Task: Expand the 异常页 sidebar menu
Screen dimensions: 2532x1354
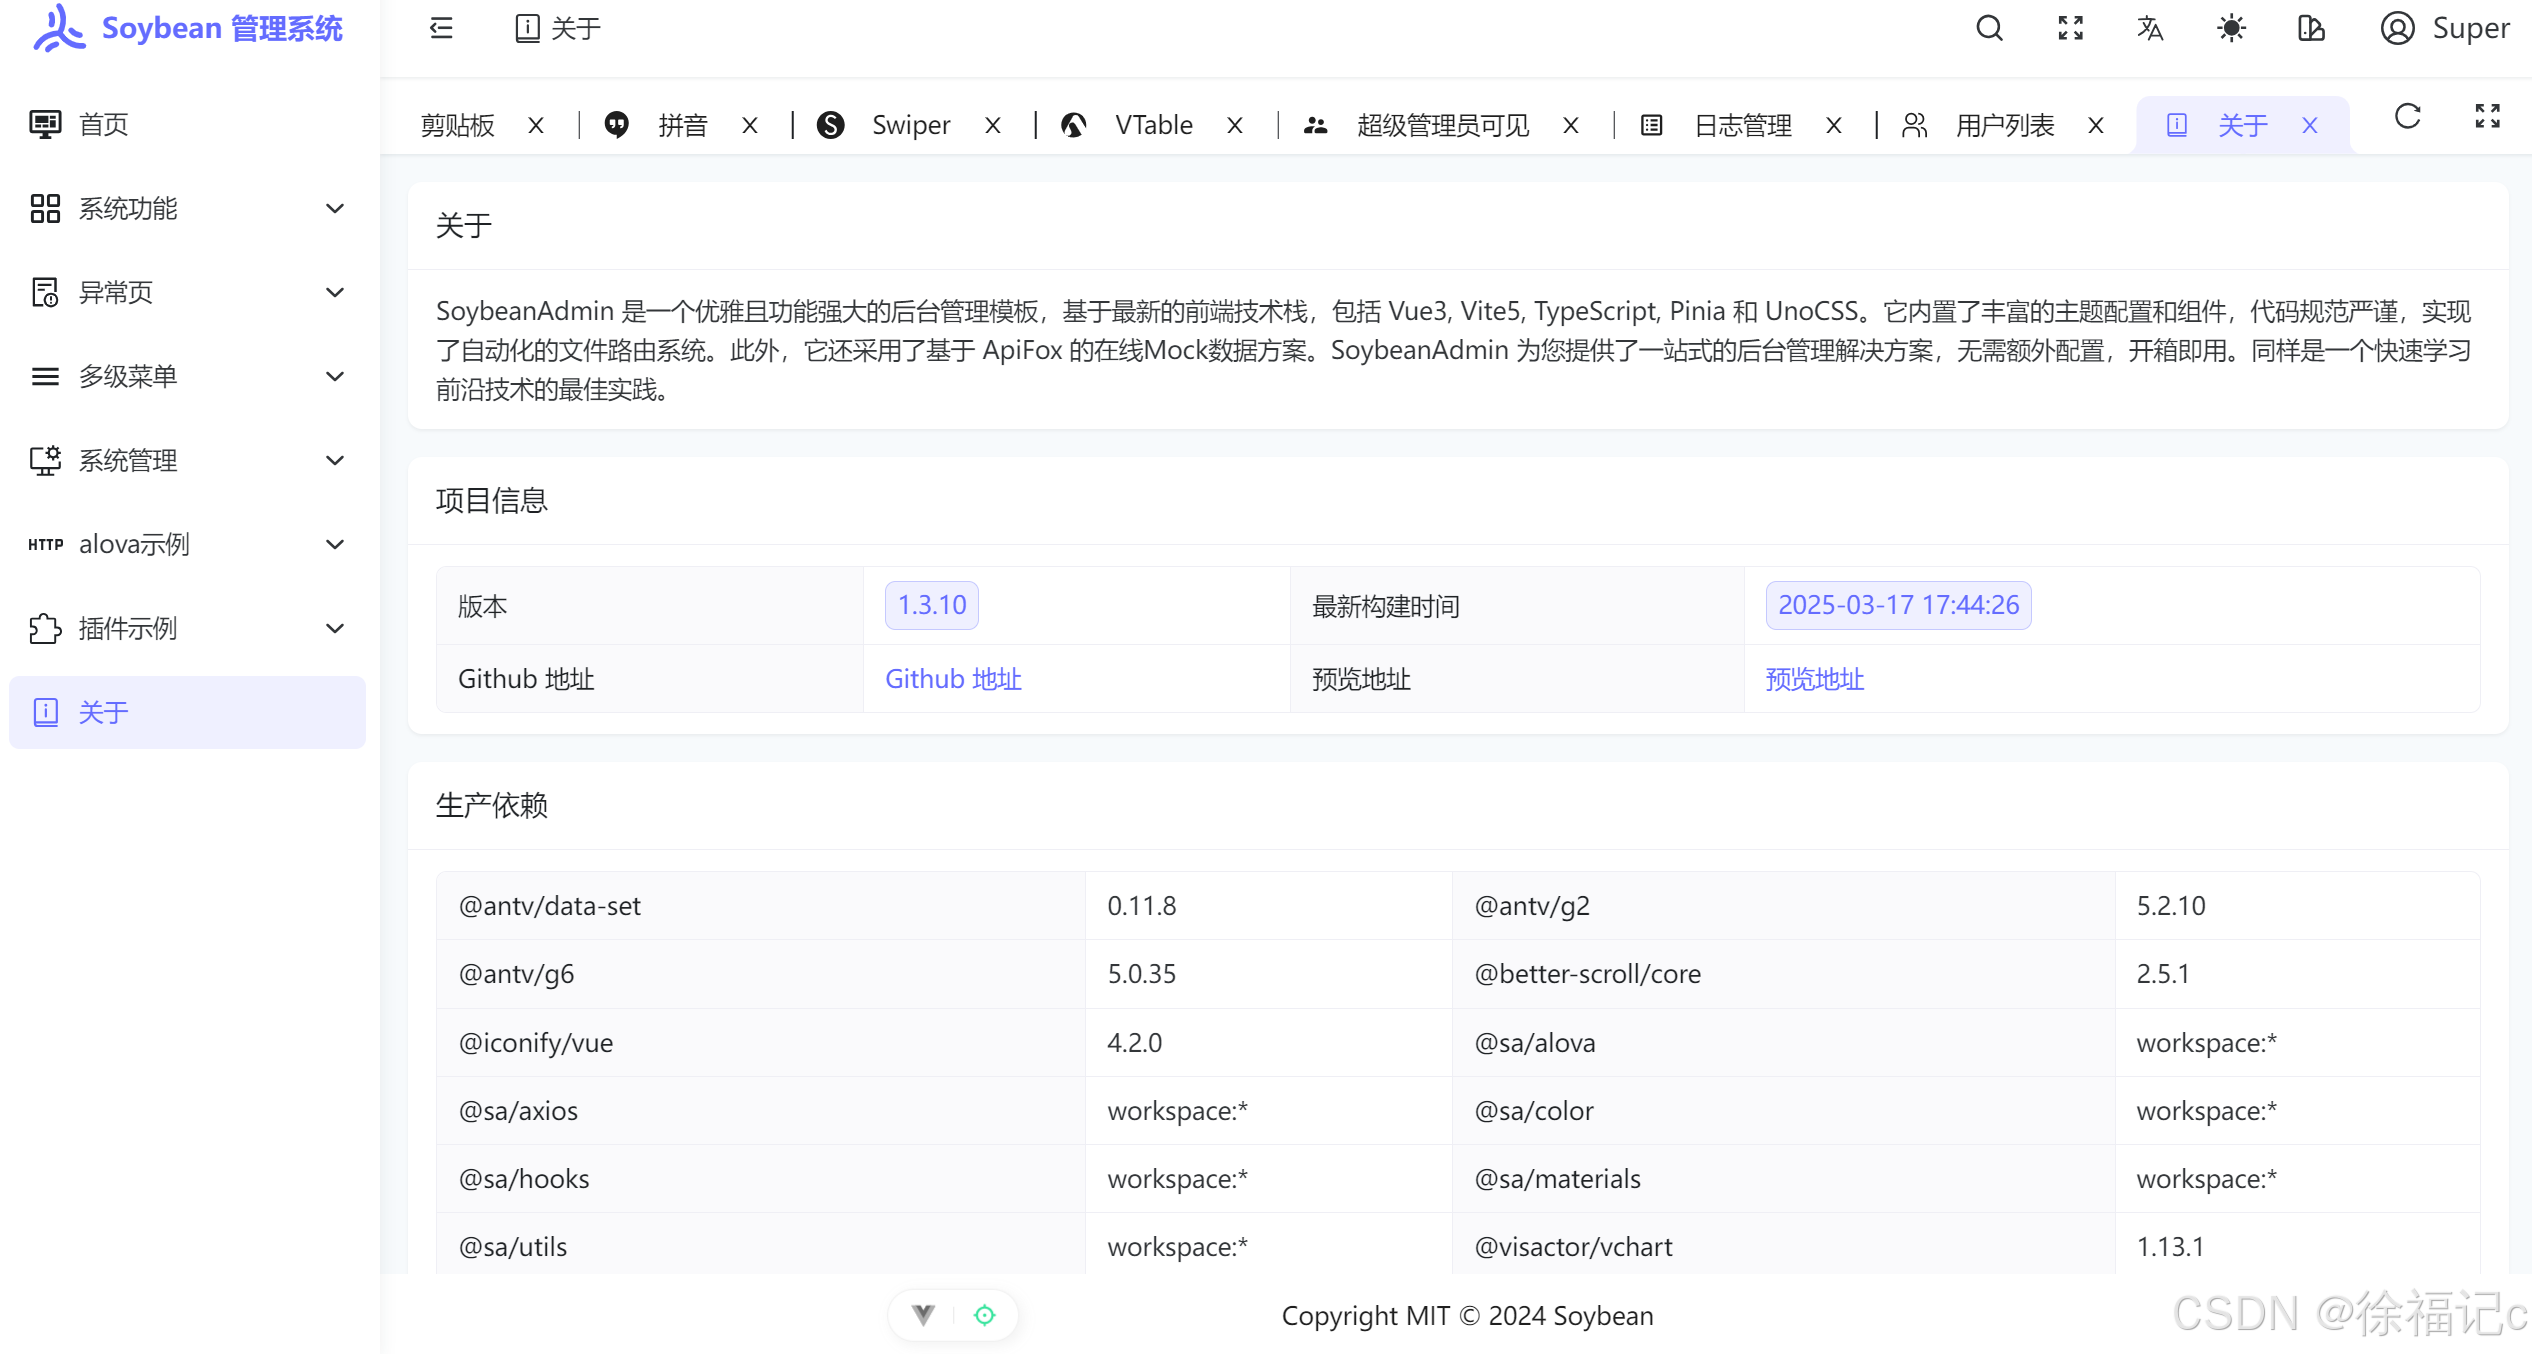Action: (x=187, y=292)
